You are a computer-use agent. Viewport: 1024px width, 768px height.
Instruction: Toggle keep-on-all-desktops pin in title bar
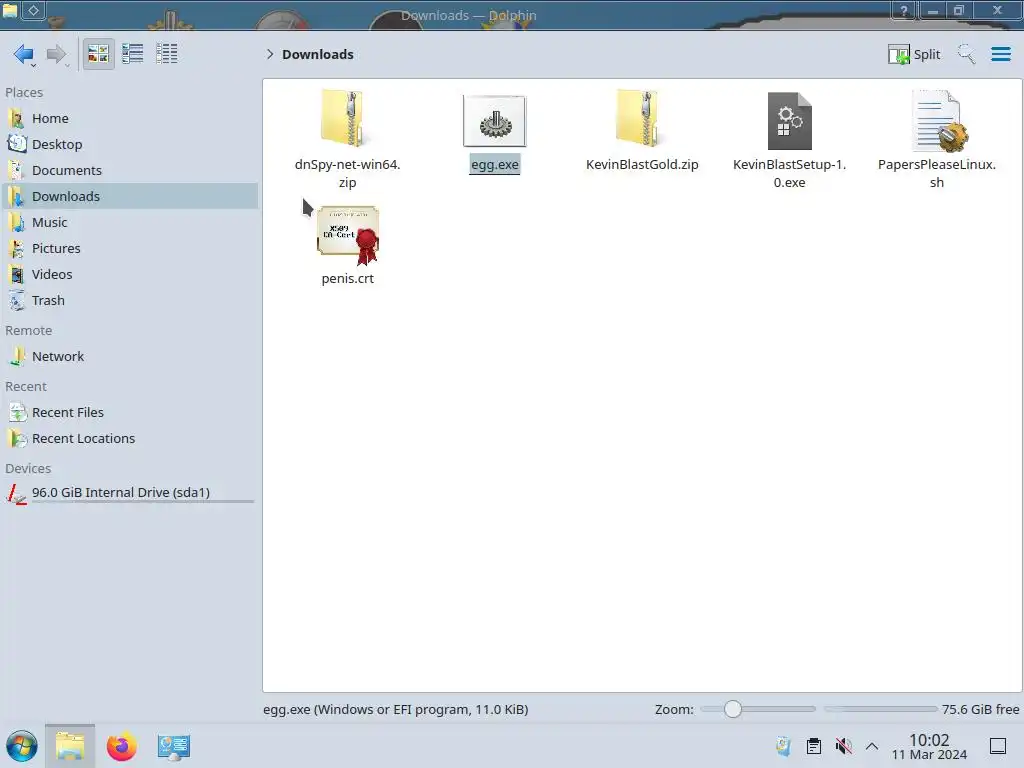tap(33, 10)
